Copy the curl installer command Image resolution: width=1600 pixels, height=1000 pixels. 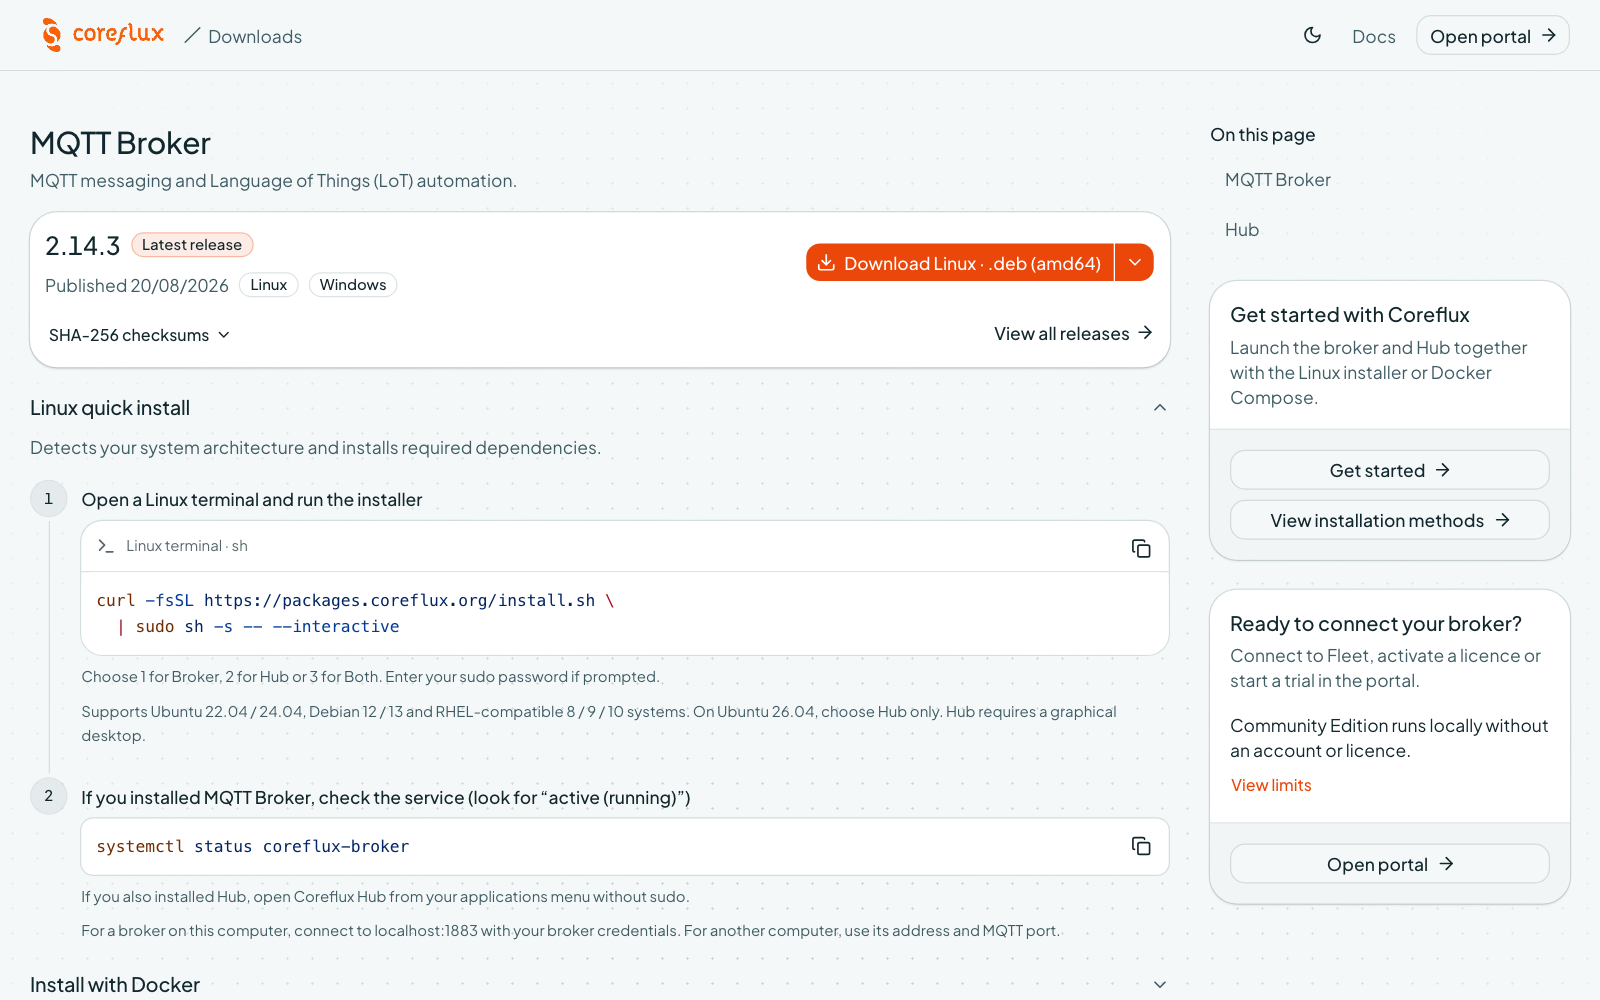coord(1141,548)
